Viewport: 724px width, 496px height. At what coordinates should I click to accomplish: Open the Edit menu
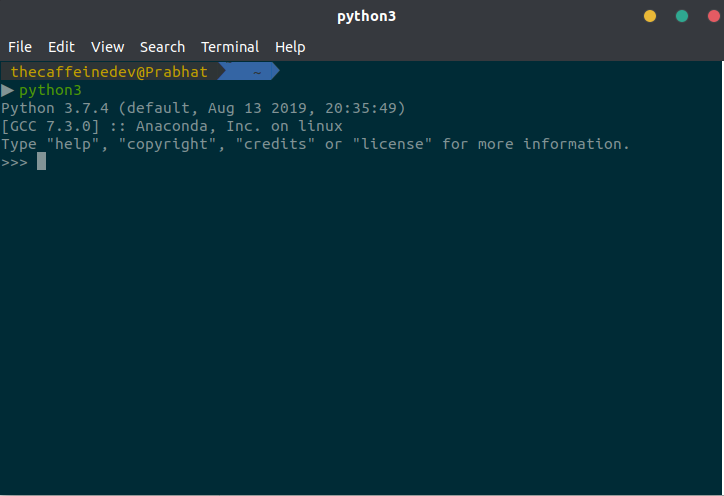[x=61, y=47]
